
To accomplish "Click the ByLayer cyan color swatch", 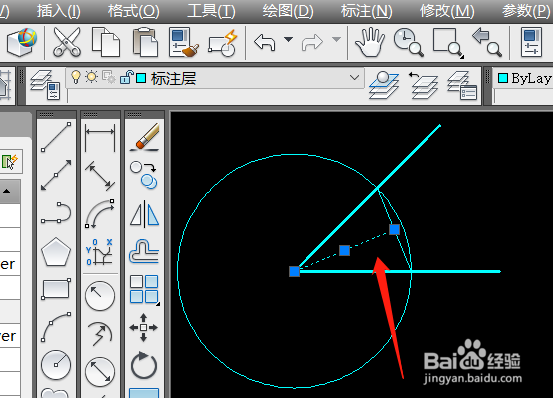I will coord(503,78).
